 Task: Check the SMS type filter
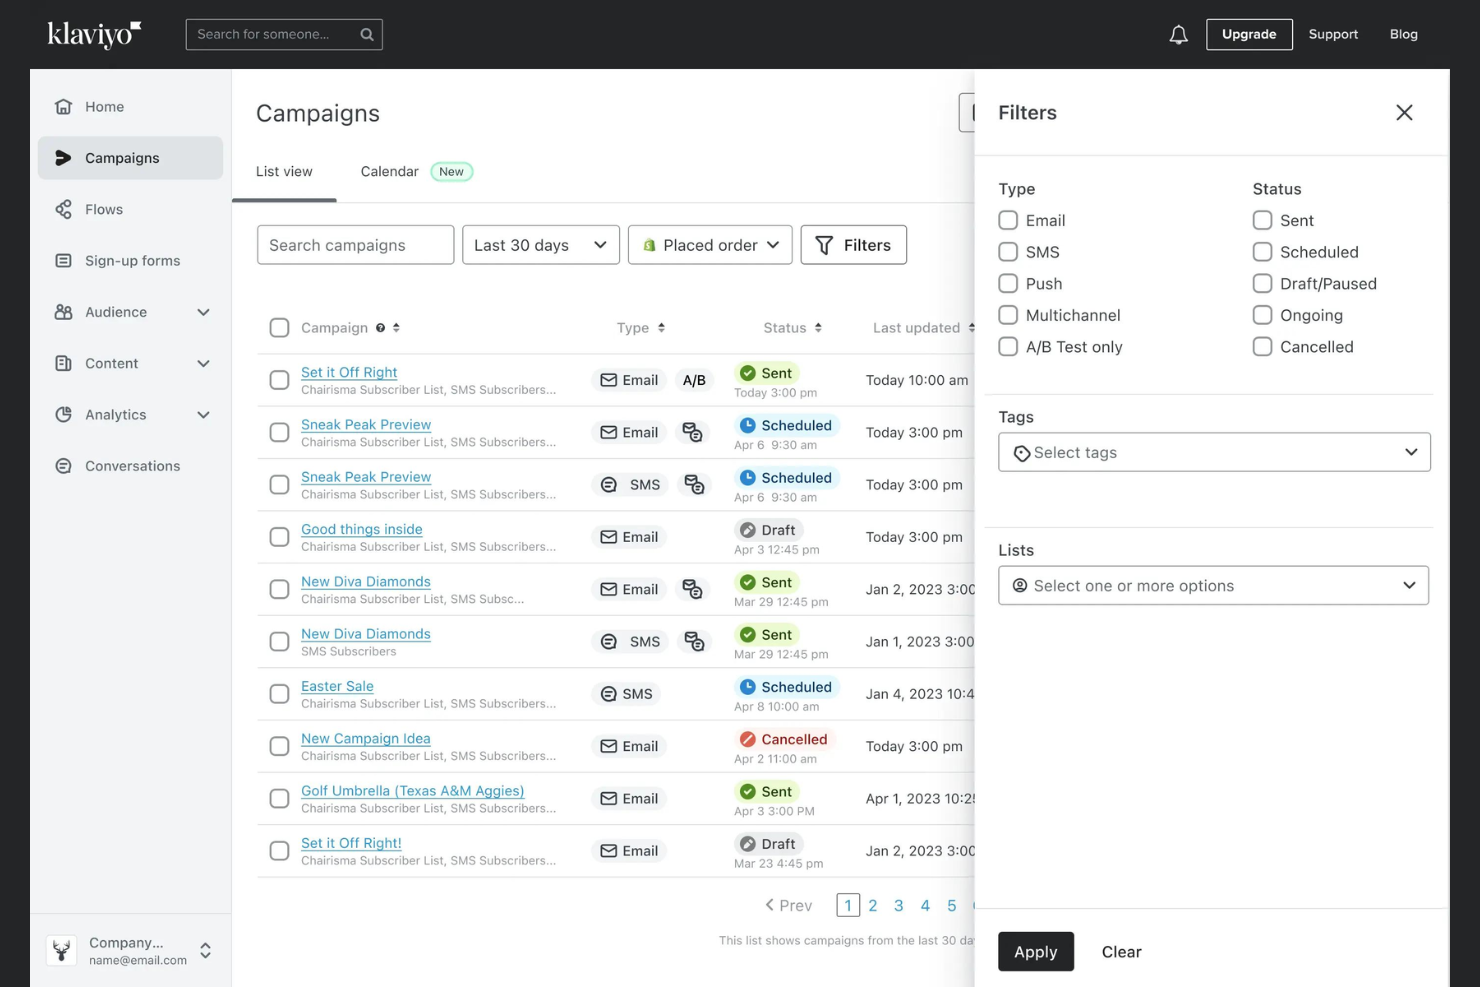[1008, 252]
